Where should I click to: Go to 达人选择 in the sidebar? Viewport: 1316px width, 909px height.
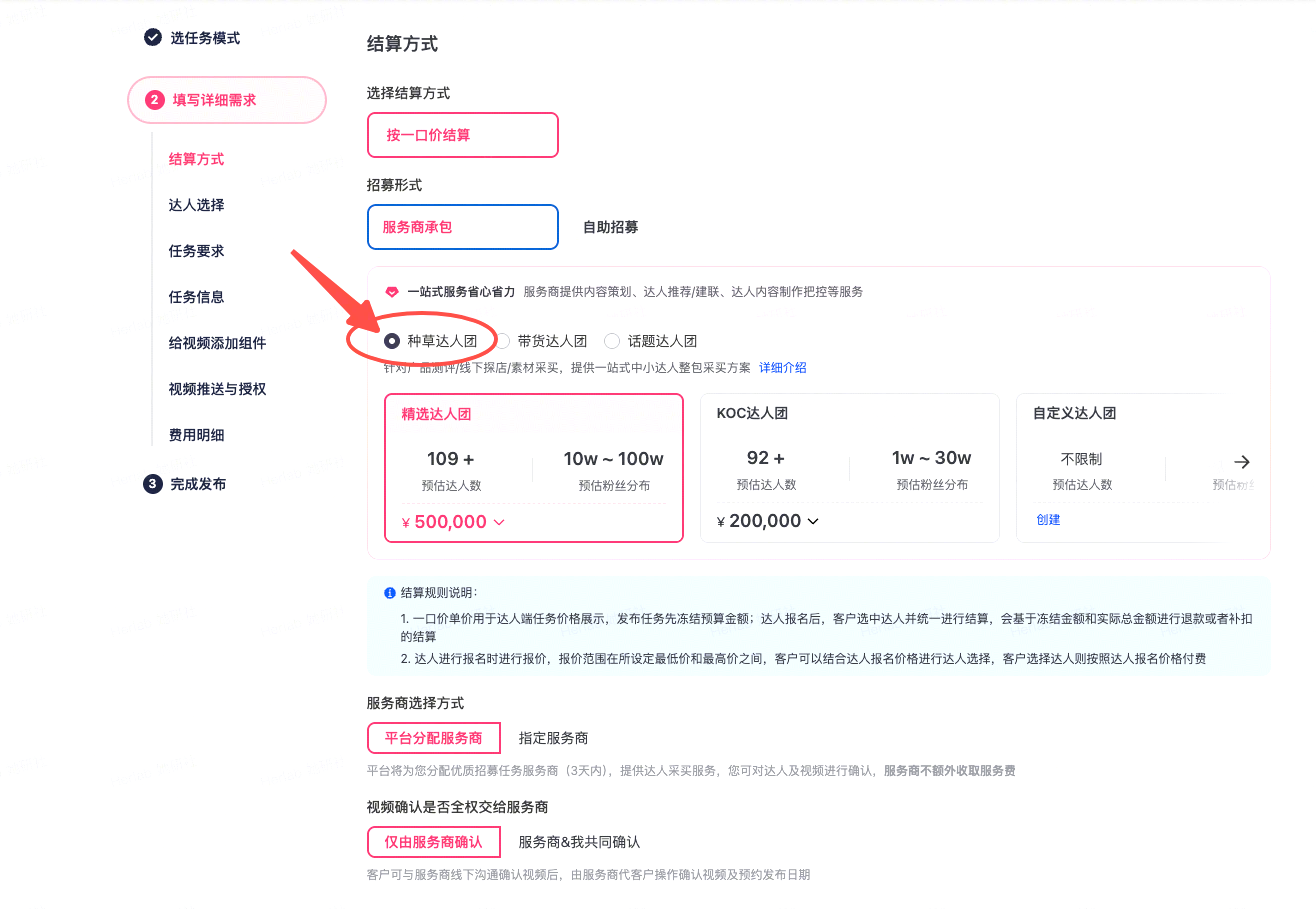point(196,205)
